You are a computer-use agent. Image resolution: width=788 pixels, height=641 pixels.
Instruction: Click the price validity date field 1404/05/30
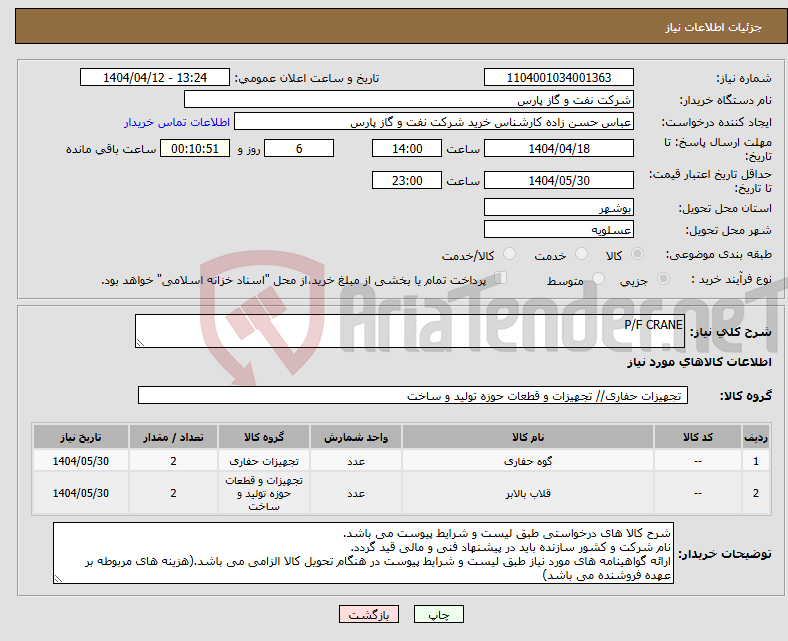click(558, 180)
